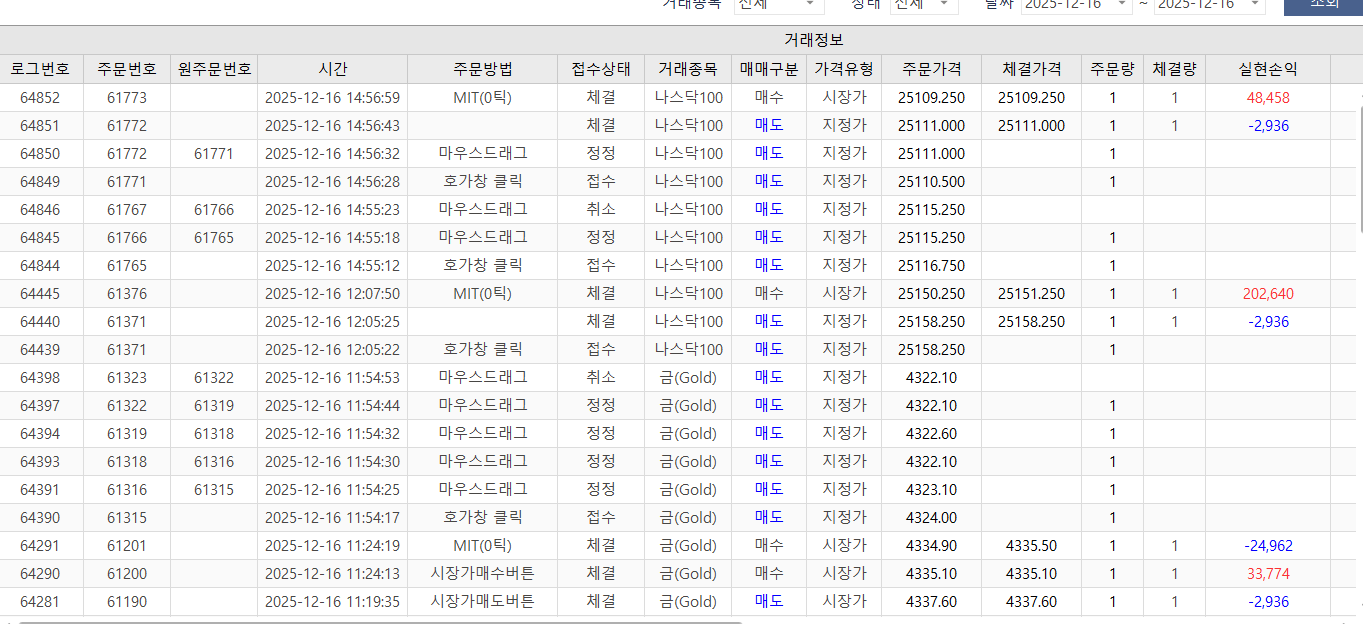Click order price 25150.250
This screenshot has height=624, width=1363.
click(931, 294)
